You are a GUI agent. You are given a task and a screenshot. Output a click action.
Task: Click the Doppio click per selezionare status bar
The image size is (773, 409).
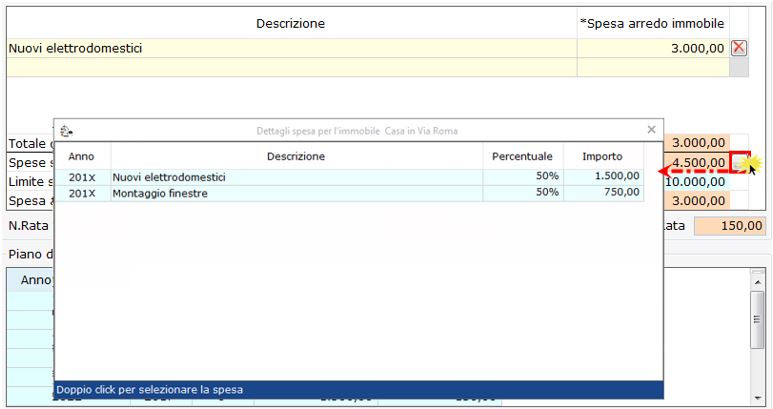tap(358, 390)
